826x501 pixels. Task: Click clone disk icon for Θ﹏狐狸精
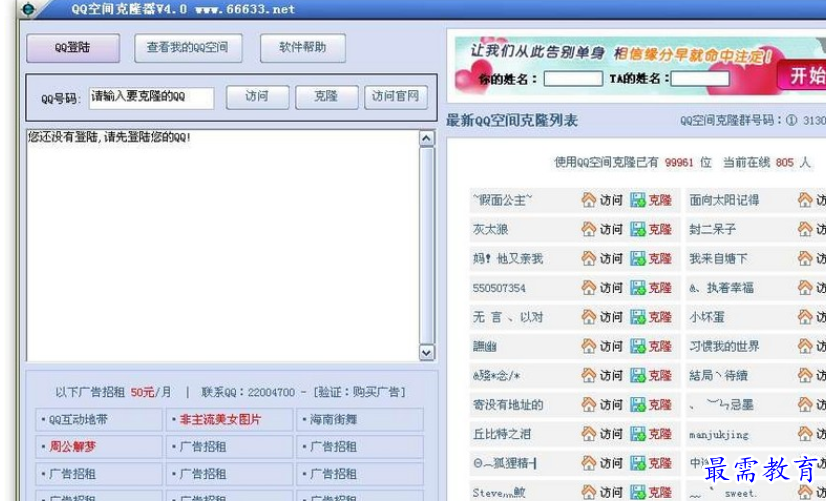pos(638,463)
